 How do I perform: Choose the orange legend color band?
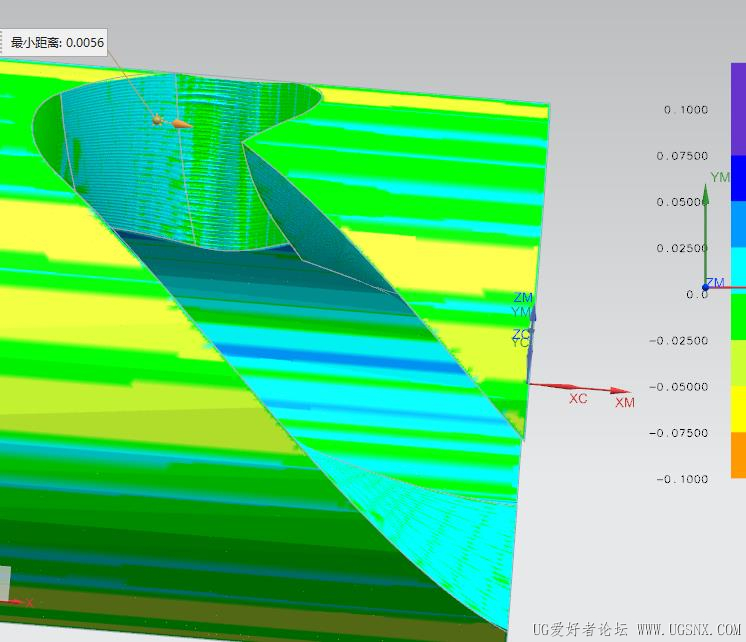[x=738, y=454]
